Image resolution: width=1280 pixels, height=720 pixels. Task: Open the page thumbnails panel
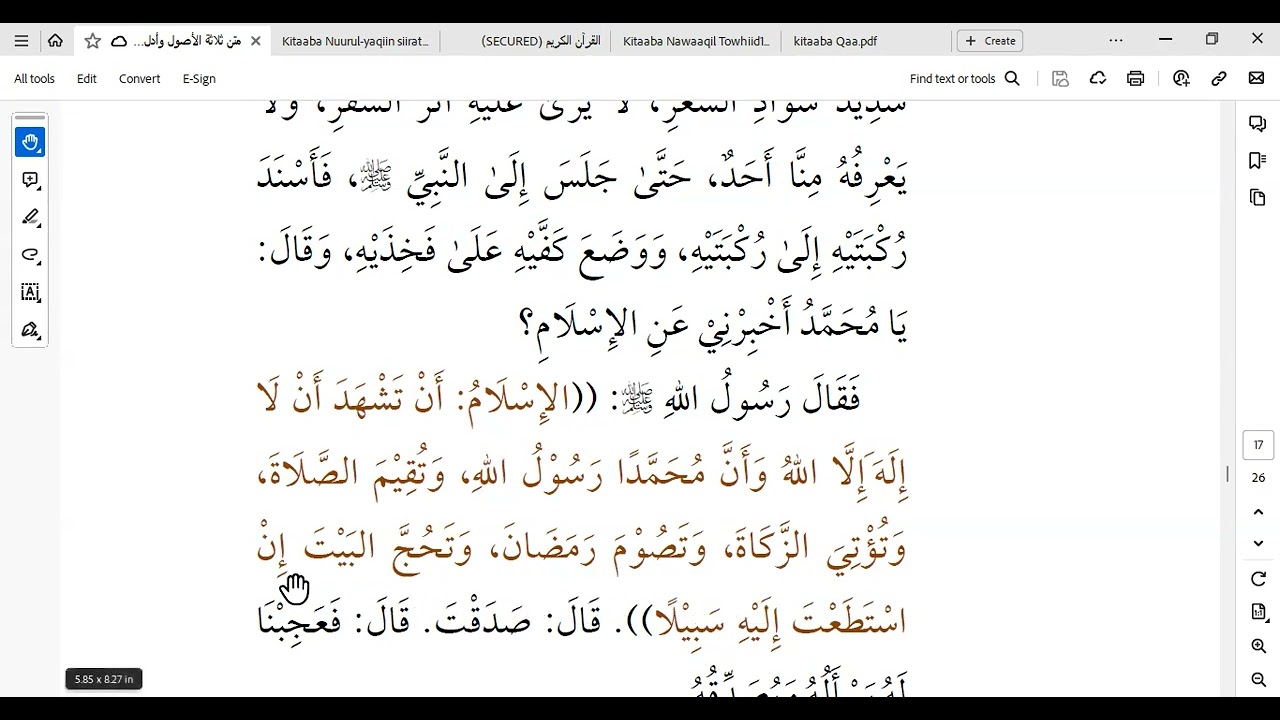tap(1258, 198)
